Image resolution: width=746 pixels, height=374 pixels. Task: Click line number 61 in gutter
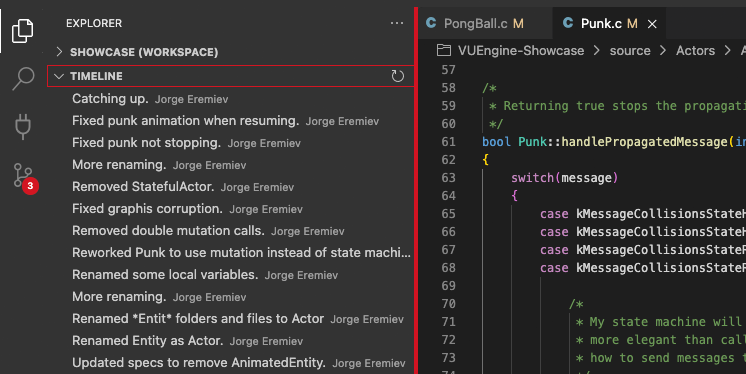(x=449, y=142)
